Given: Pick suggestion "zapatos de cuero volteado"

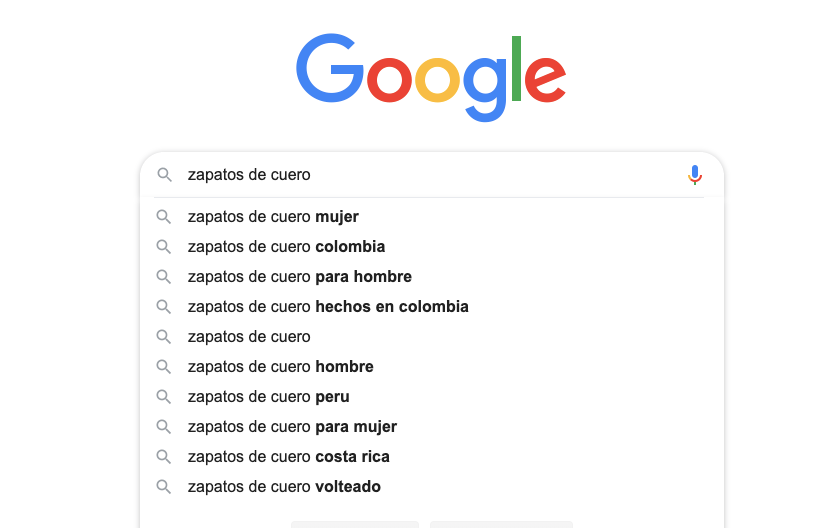Looking at the screenshot, I should click(284, 487).
